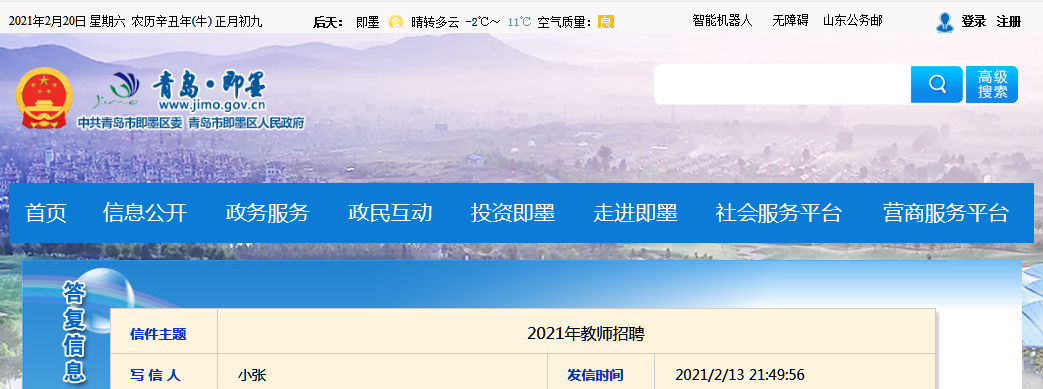Select the 投资即墨 navigation item
This screenshot has height=389, width=1043.
513,213
